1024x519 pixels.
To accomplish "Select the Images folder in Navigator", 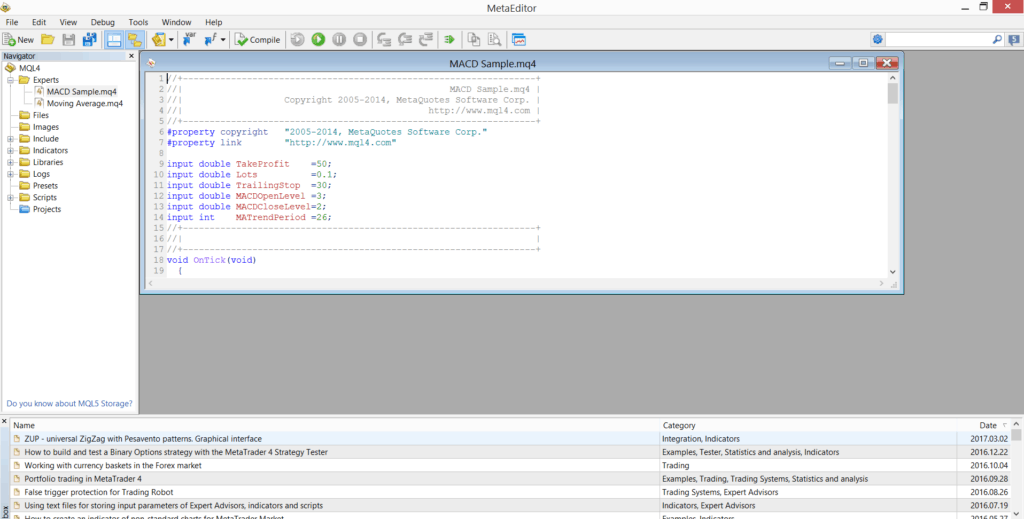I will [46, 127].
